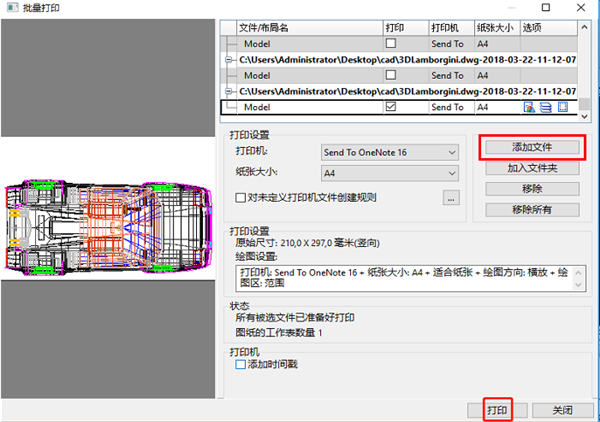The height and width of the screenshot is (422, 600).
Task: Click the 移除 button
Action: pyautogui.click(x=532, y=189)
